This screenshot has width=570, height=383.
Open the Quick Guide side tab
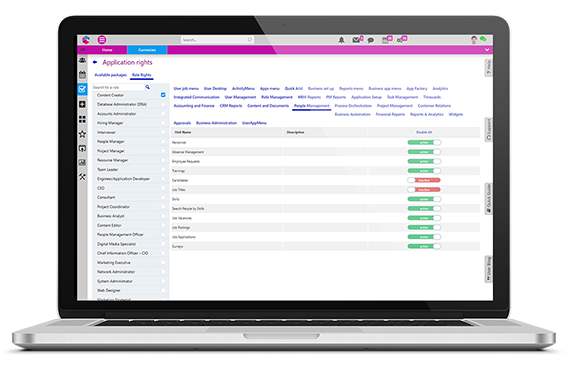click(x=489, y=199)
